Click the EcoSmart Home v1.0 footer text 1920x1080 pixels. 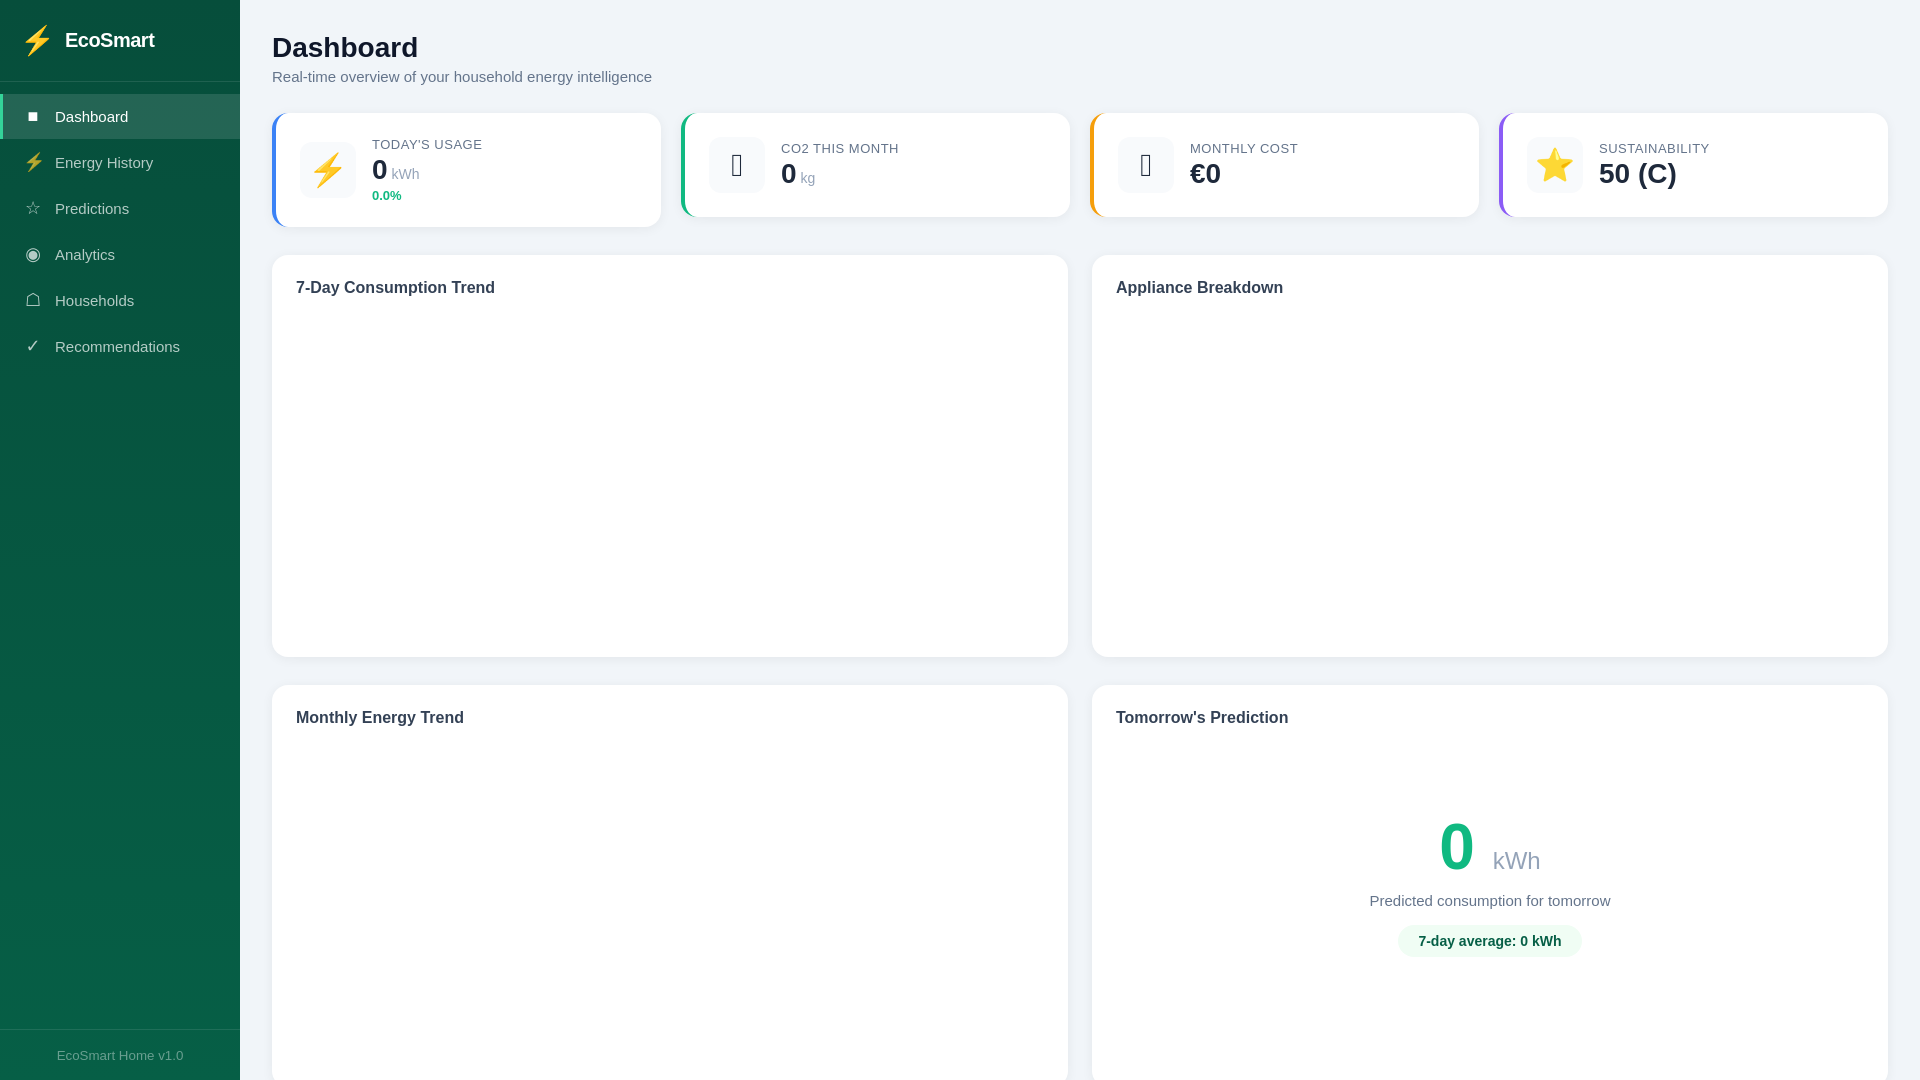pos(120,1056)
